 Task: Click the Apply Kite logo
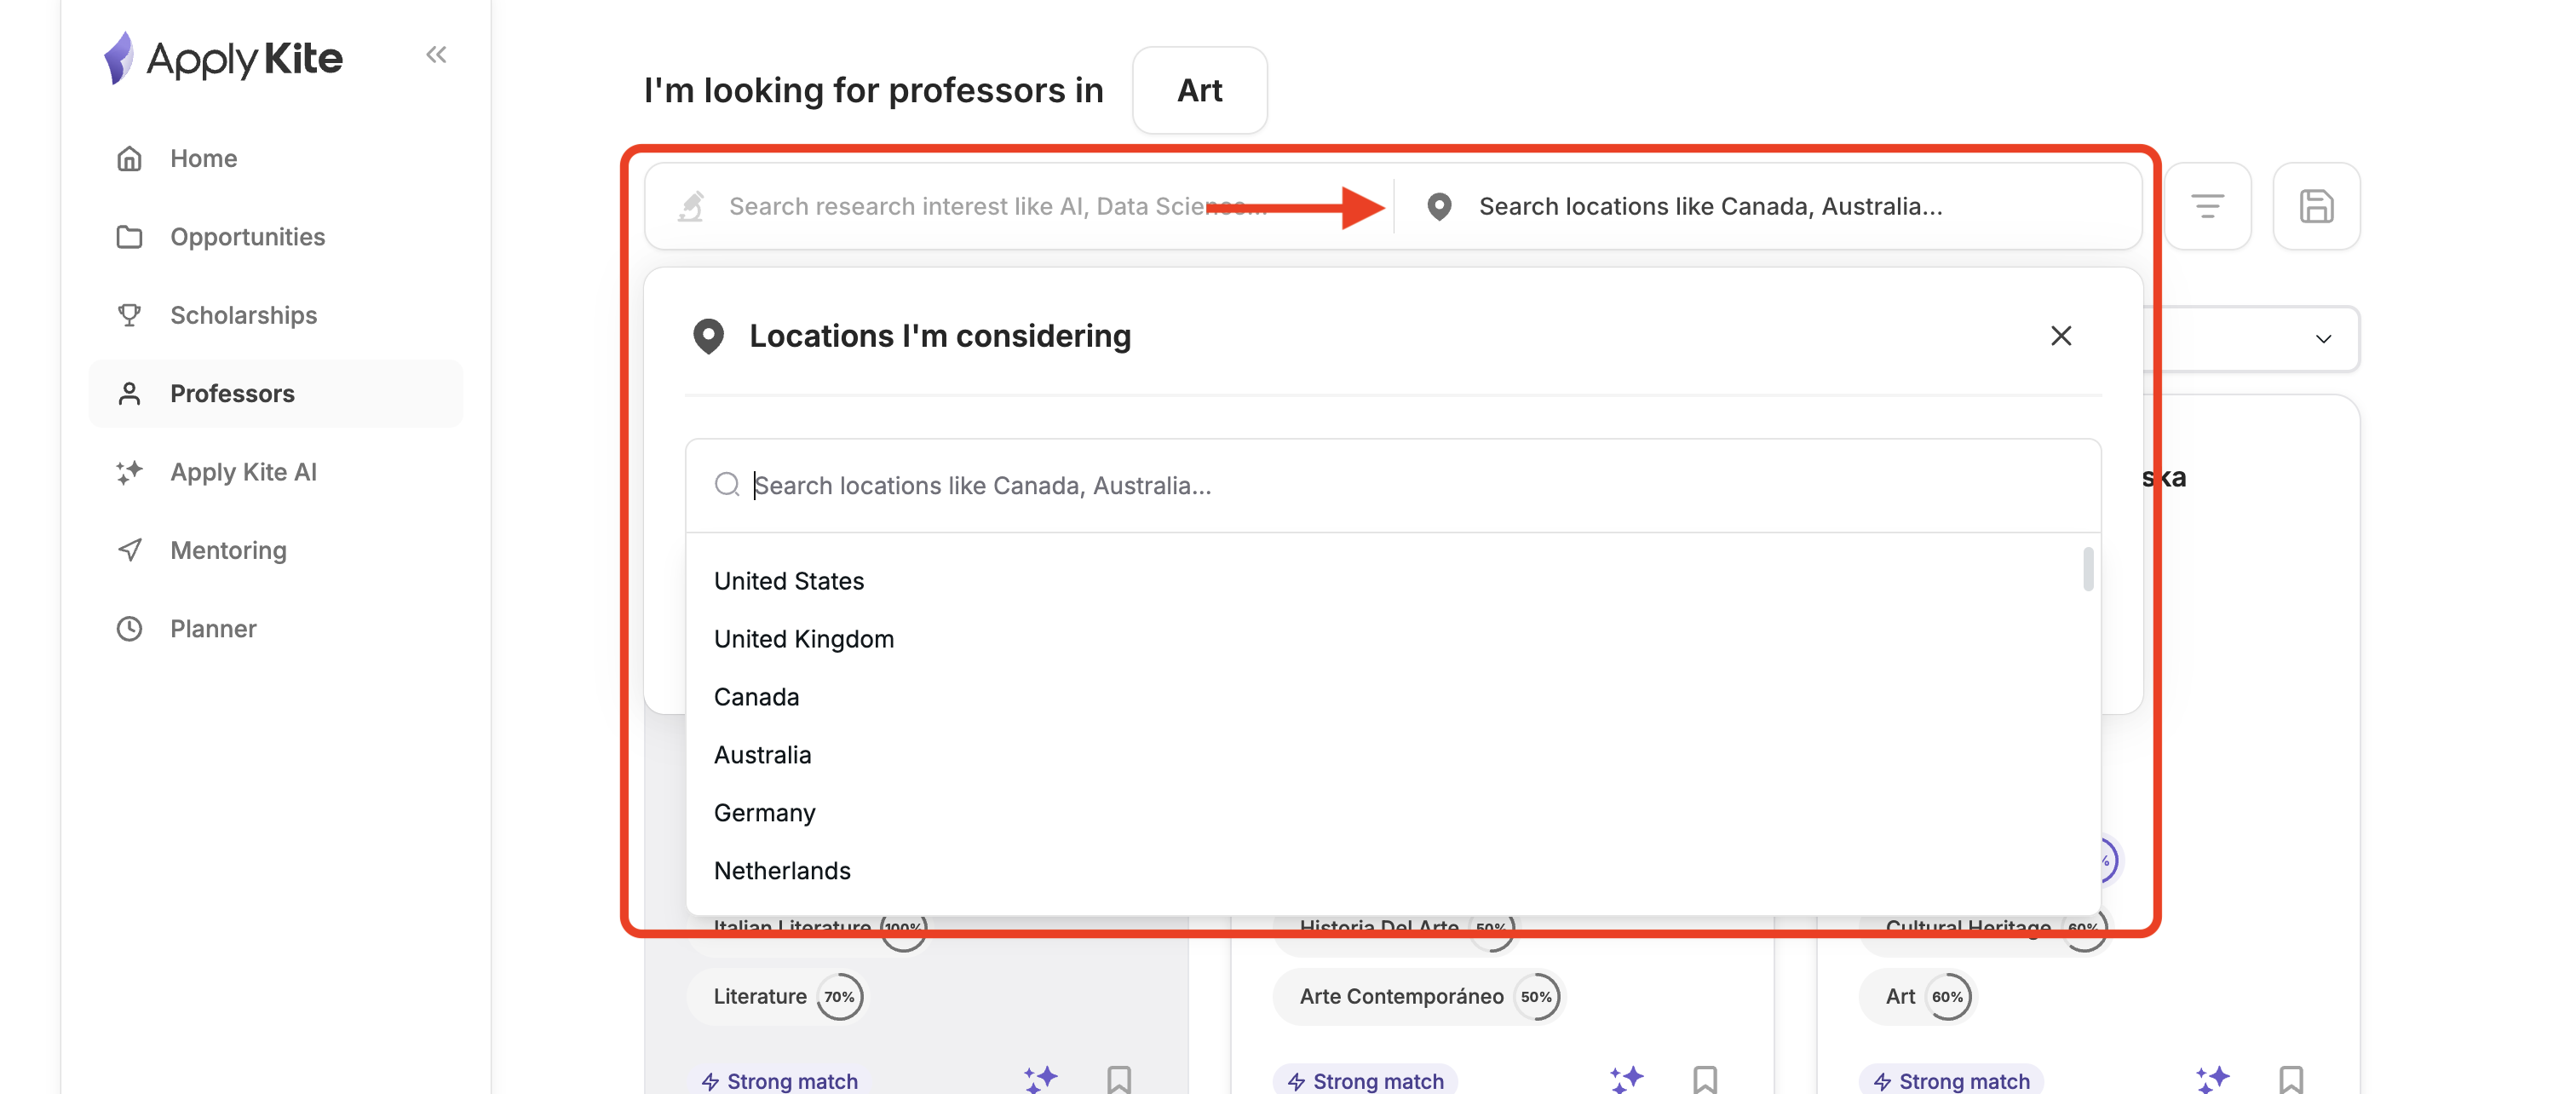coord(224,58)
